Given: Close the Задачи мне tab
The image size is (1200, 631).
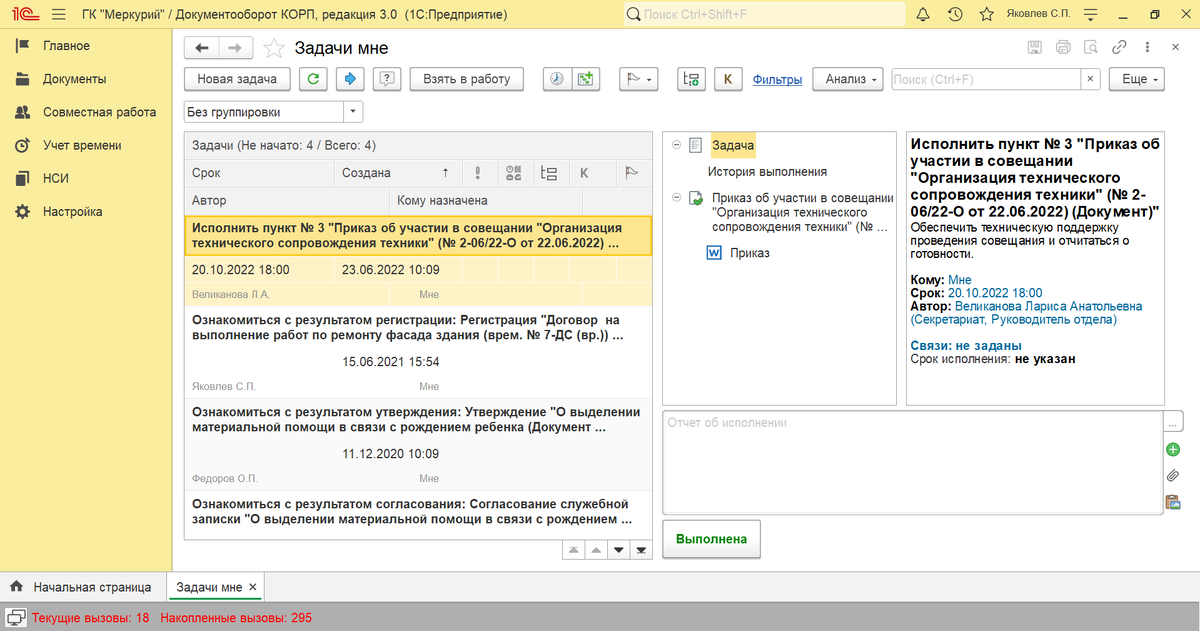Looking at the screenshot, I should coord(253,587).
